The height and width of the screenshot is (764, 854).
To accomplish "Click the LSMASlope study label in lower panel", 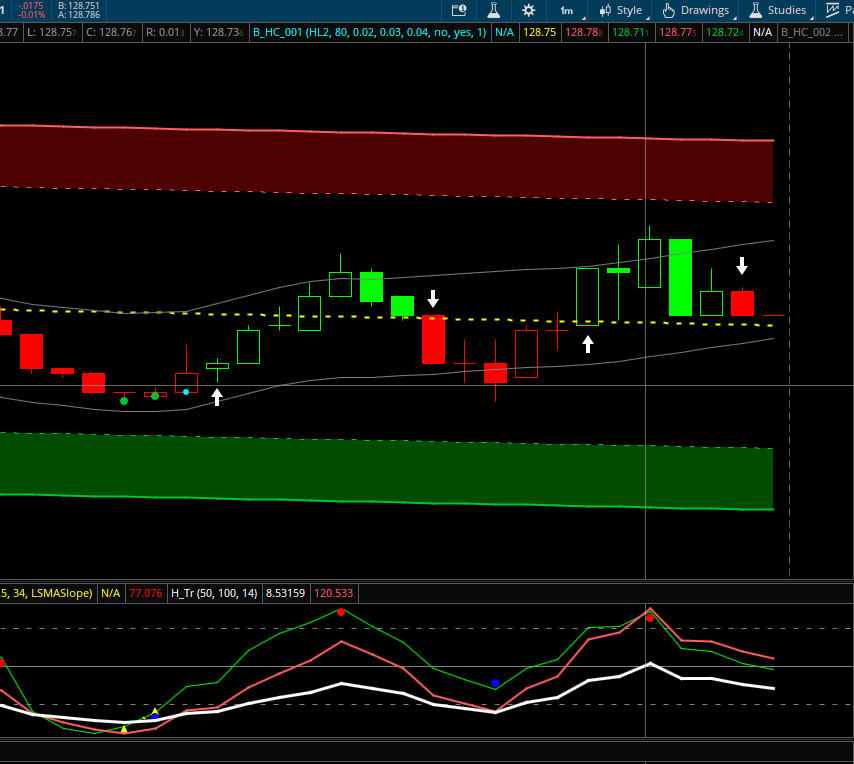I will pyautogui.click(x=46, y=593).
